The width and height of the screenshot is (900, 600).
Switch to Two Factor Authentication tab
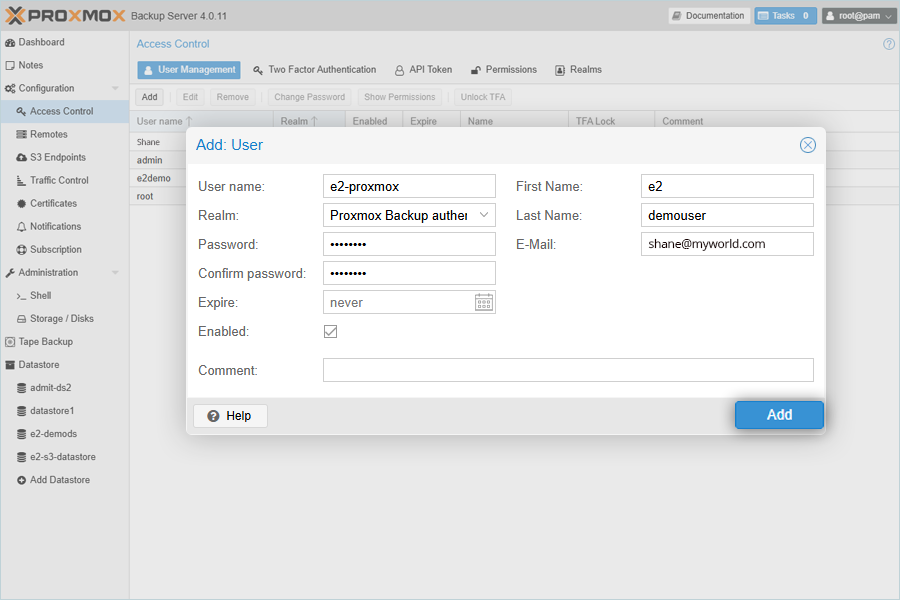click(314, 70)
